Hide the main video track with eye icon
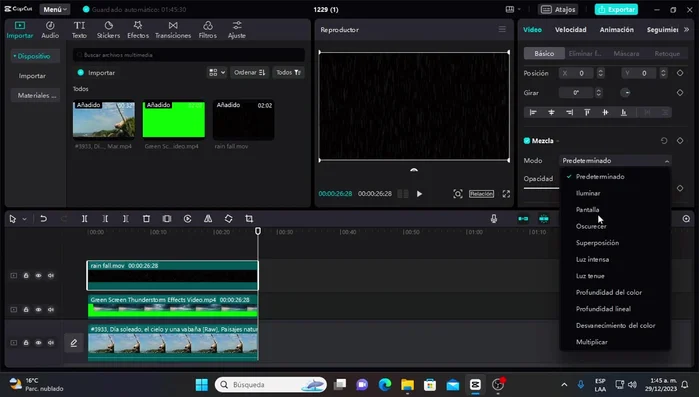Screen dimensions: 699x397 point(38,343)
